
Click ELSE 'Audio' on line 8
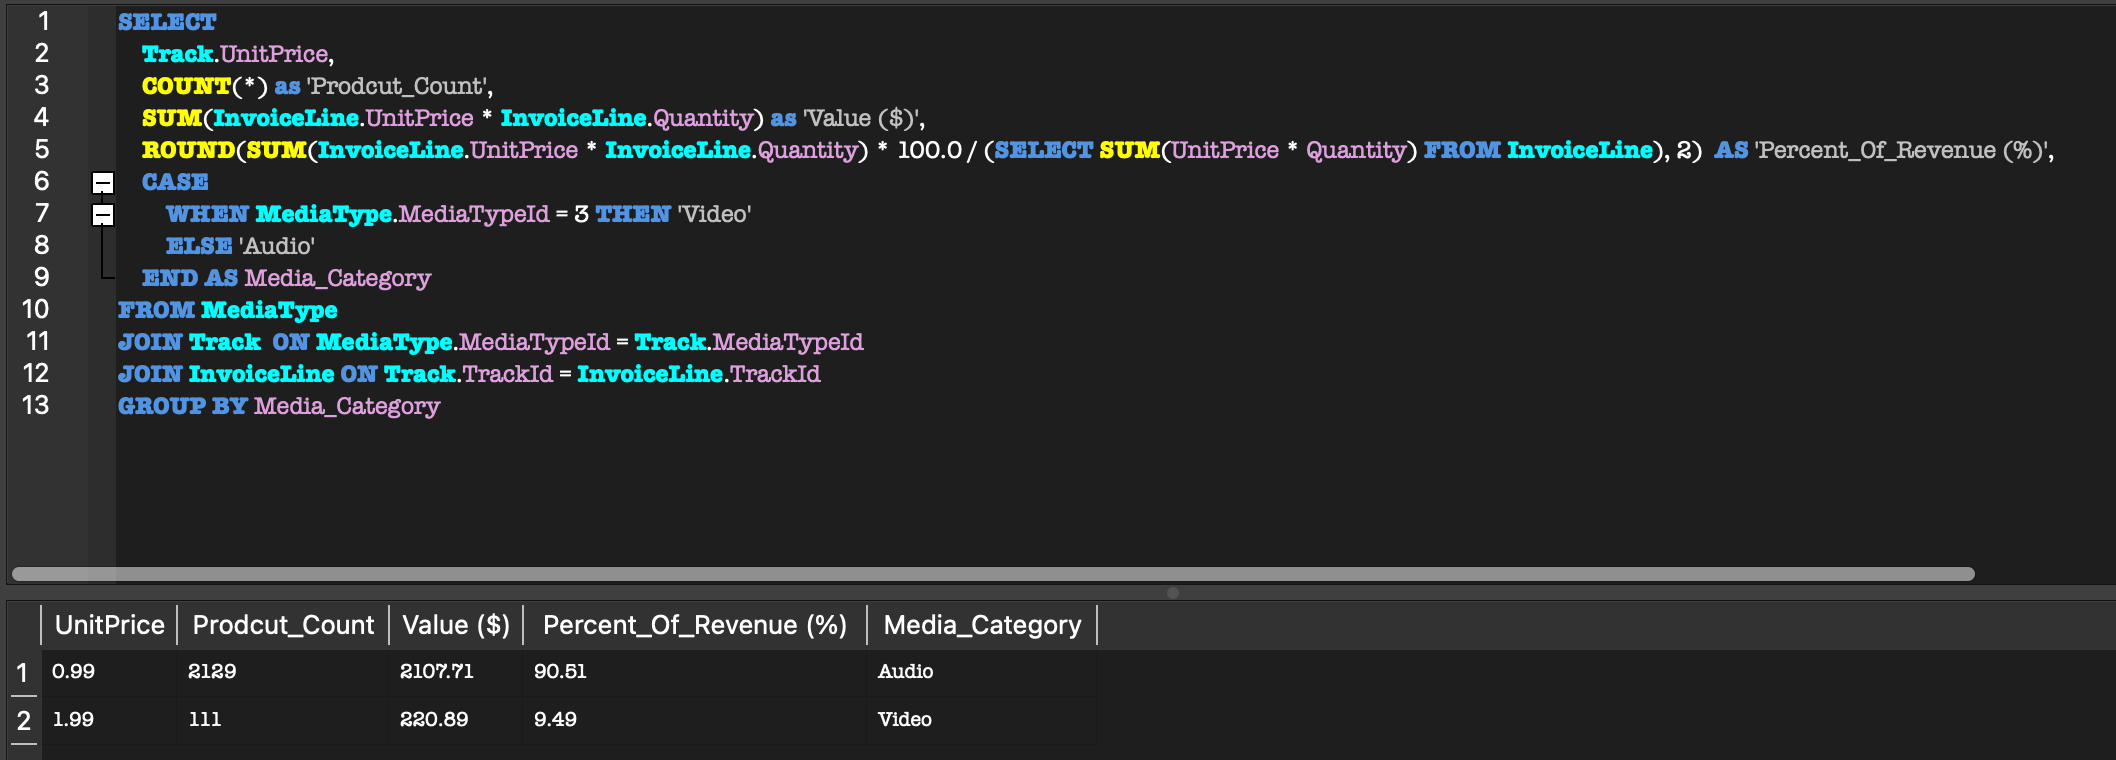pos(240,246)
